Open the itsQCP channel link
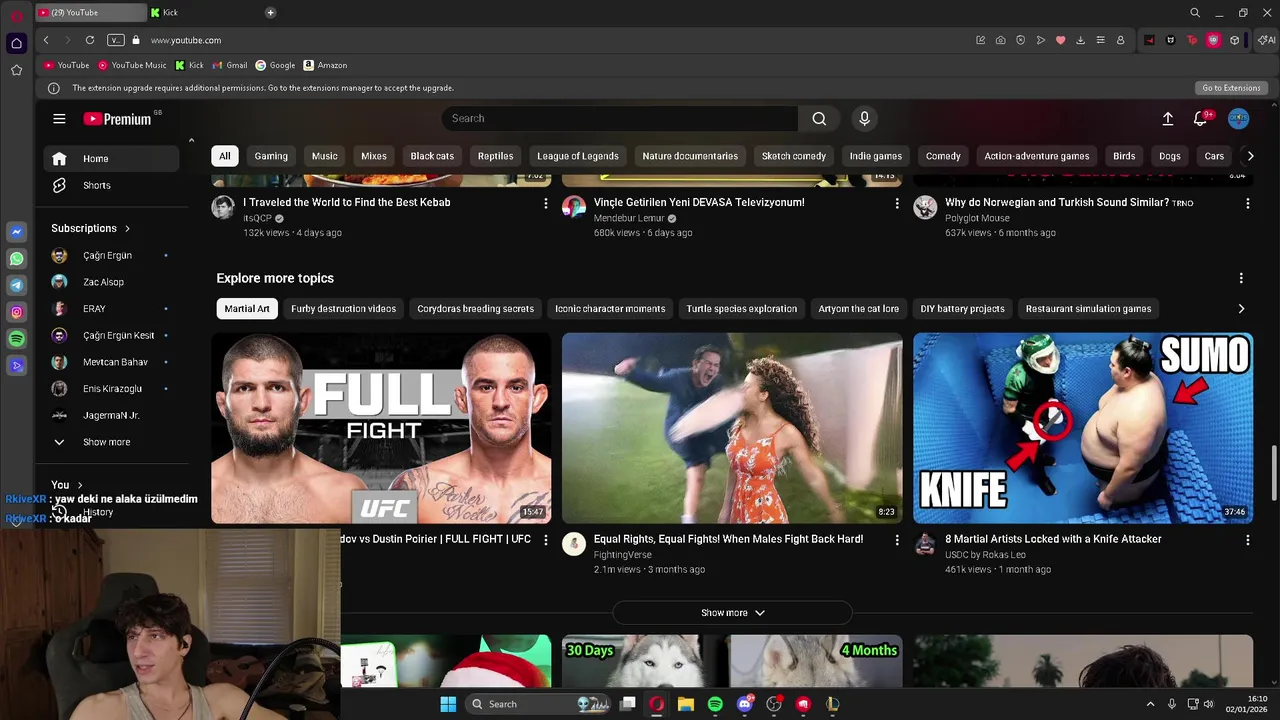Viewport: 1280px width, 720px height. (257, 218)
